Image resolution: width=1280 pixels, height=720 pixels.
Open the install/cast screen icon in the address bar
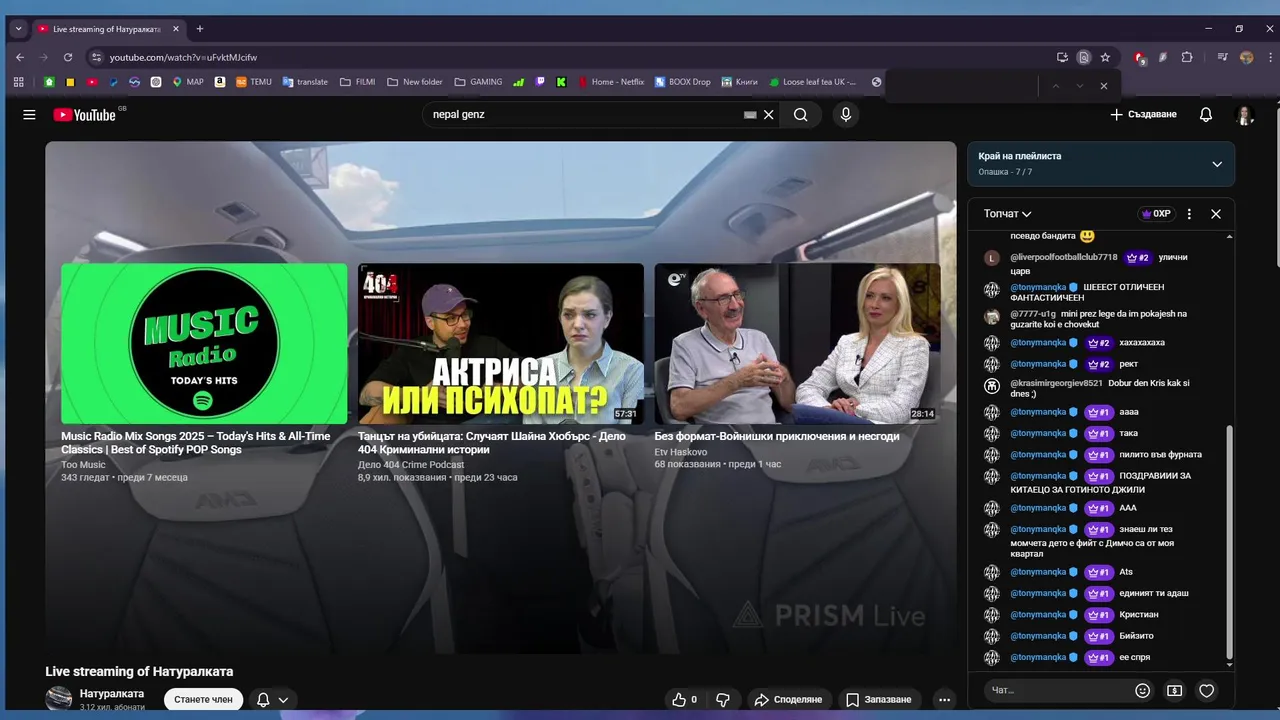[1062, 57]
